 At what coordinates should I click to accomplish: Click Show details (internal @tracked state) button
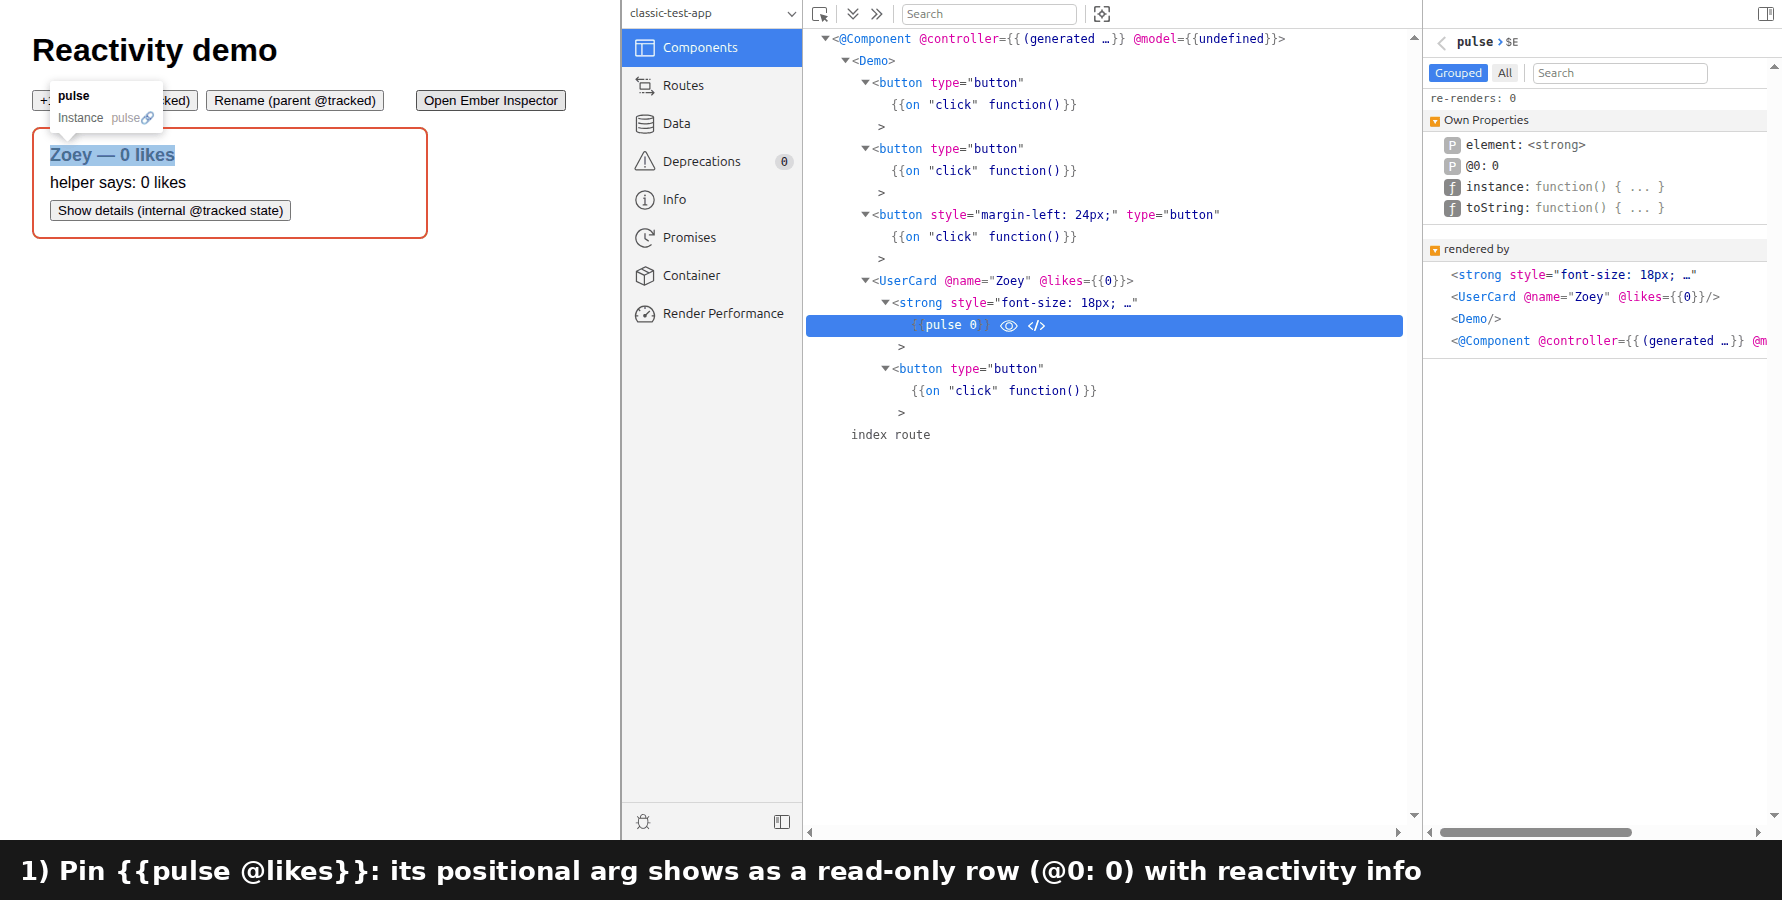[x=171, y=211]
